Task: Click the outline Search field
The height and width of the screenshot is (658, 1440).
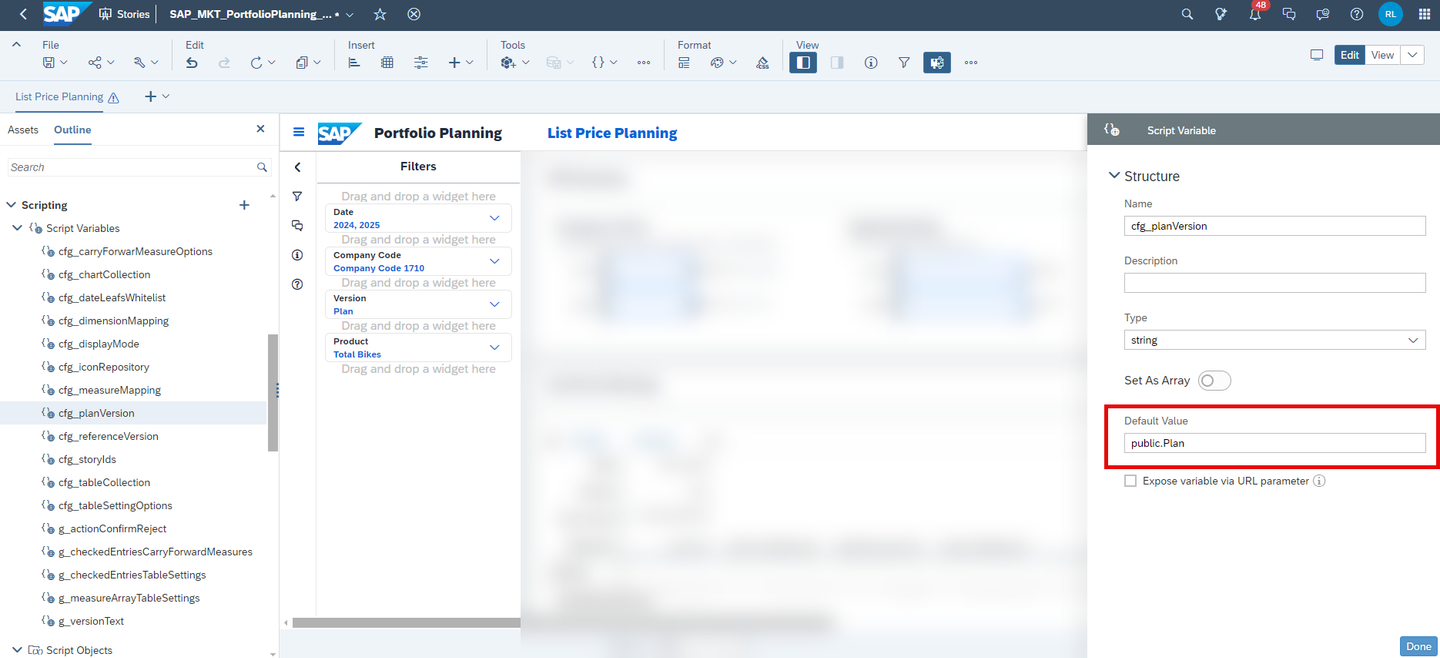Action: 139,167
